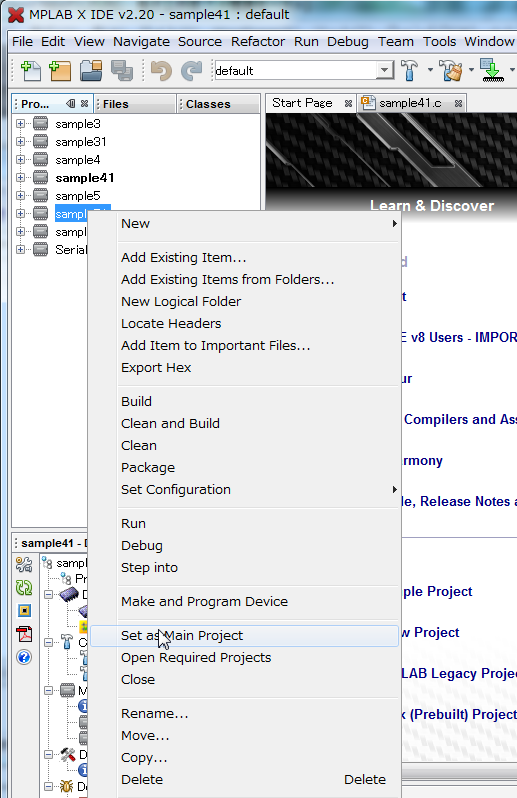Click the New File toolbar icon
This screenshot has width=517, height=798.
[31, 71]
